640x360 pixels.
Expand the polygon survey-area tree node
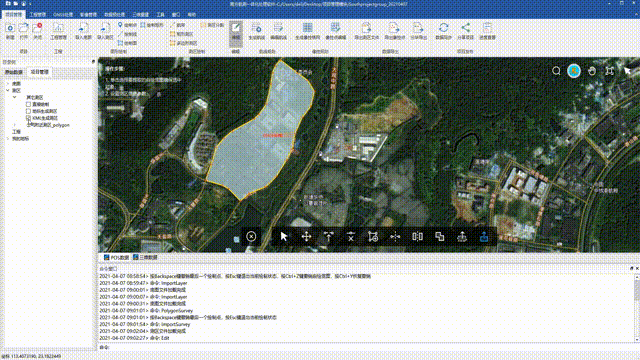click(x=15, y=125)
